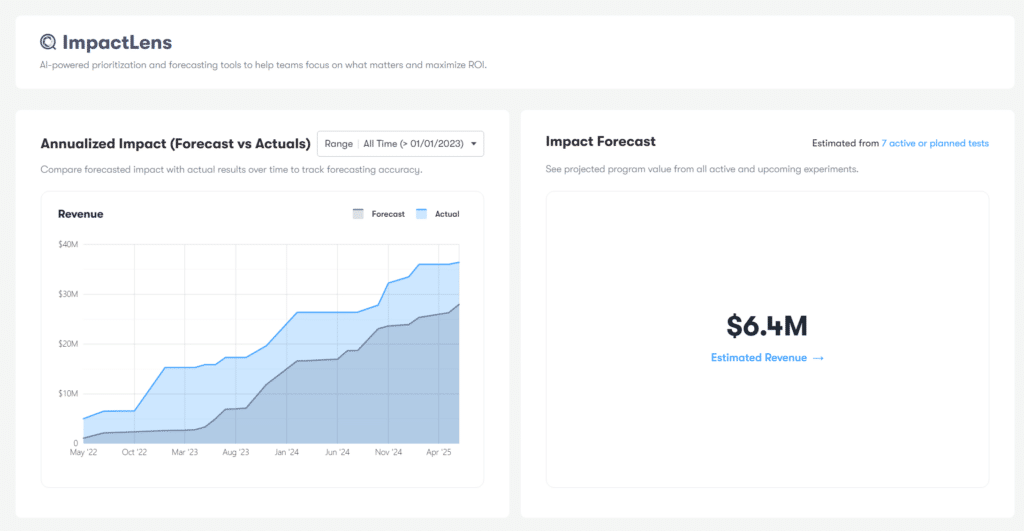Click the Jan '24 x-axis label

(286, 452)
